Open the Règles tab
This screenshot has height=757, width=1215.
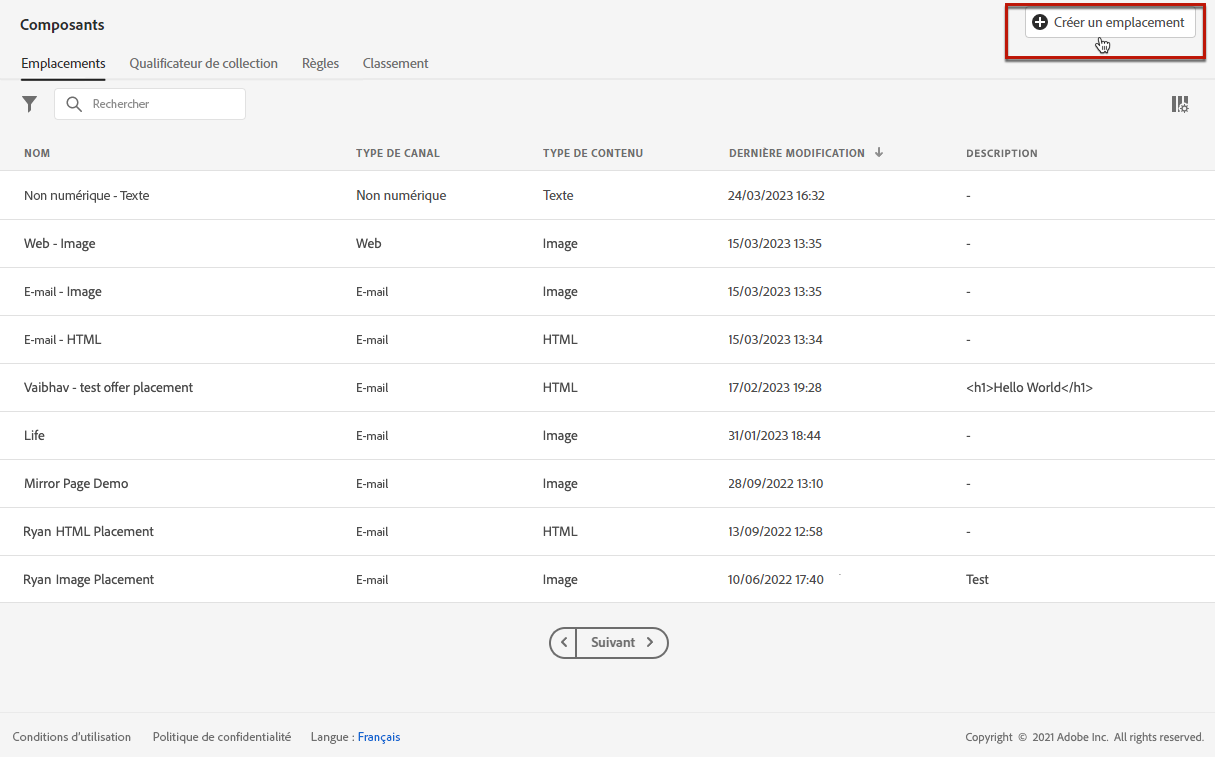tap(320, 64)
